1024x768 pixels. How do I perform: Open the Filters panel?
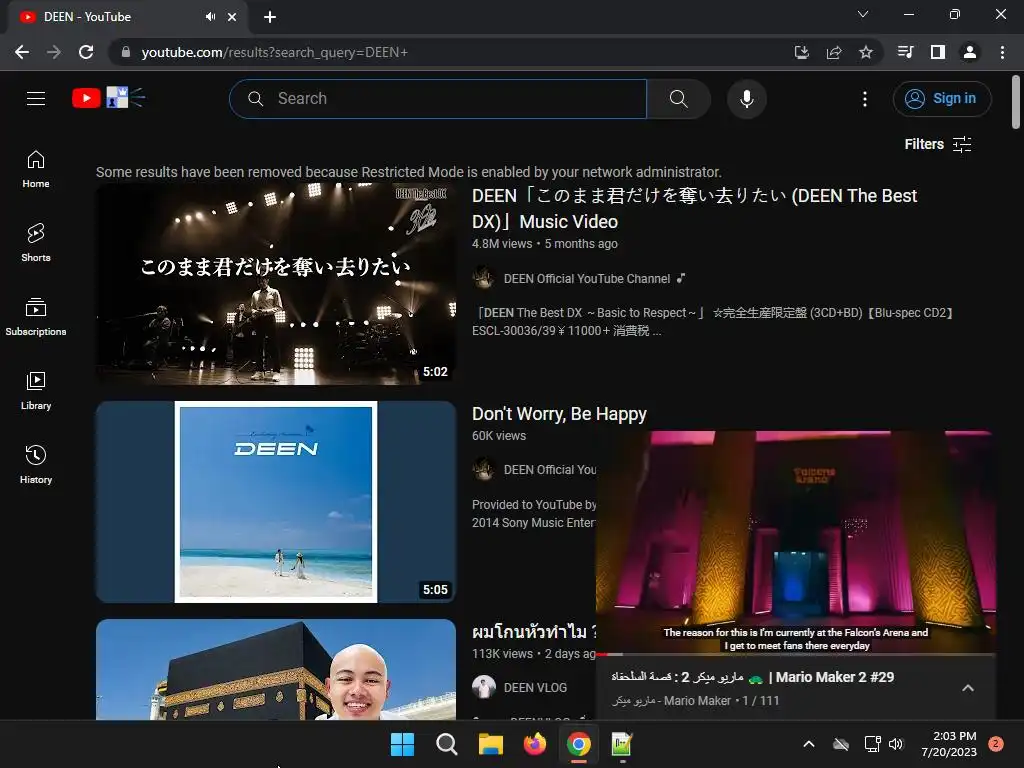coord(938,144)
